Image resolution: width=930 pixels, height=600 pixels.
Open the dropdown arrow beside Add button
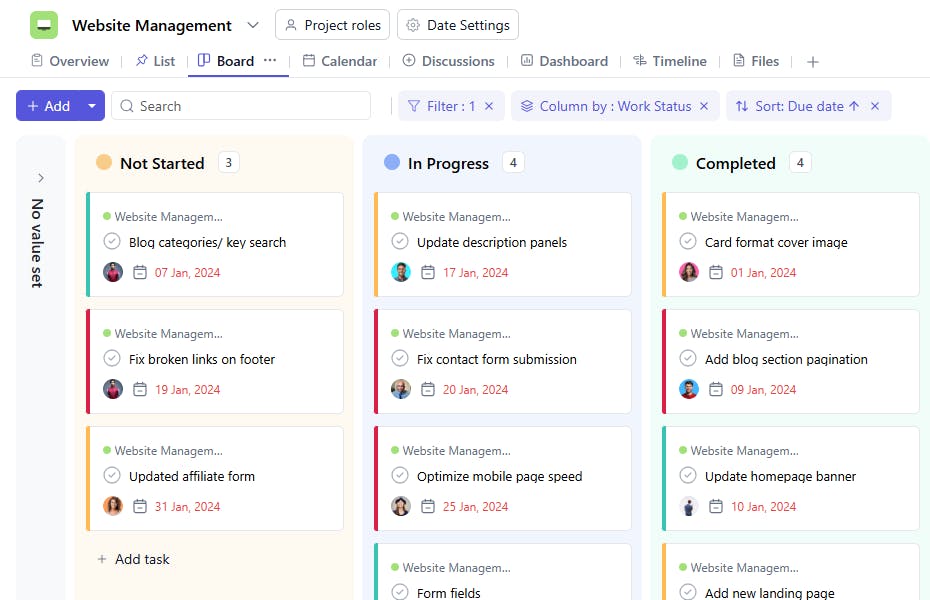pos(92,106)
